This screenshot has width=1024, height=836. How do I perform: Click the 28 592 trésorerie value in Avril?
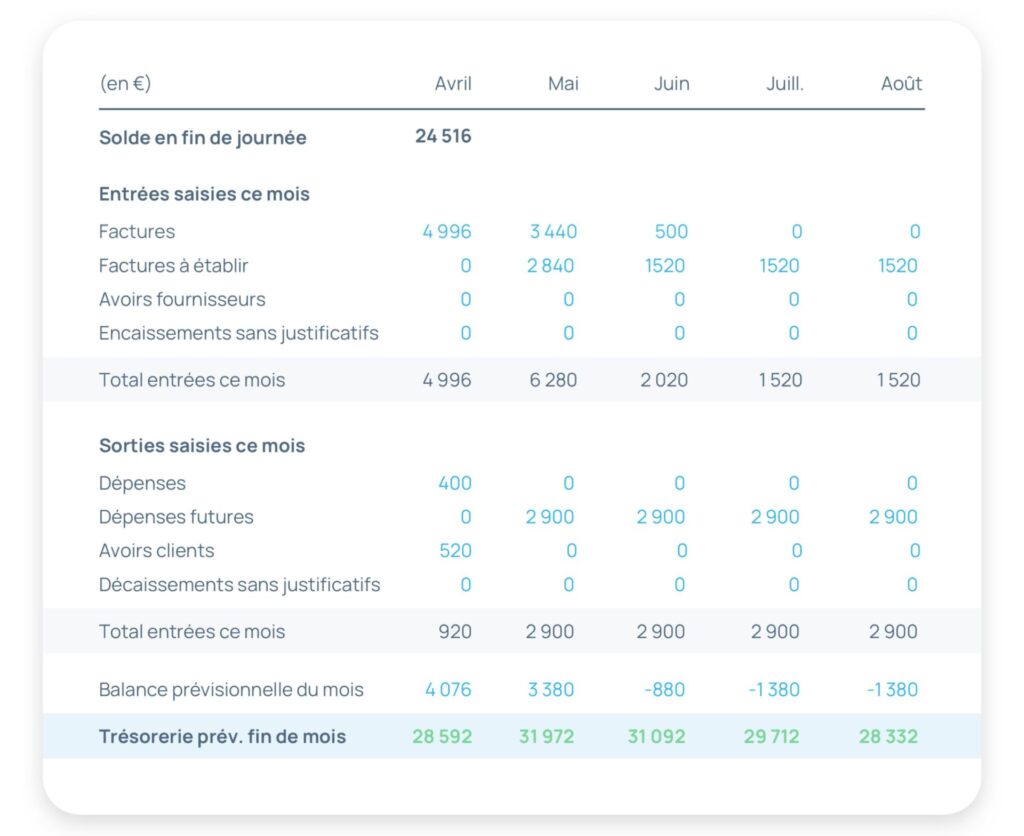pos(442,737)
